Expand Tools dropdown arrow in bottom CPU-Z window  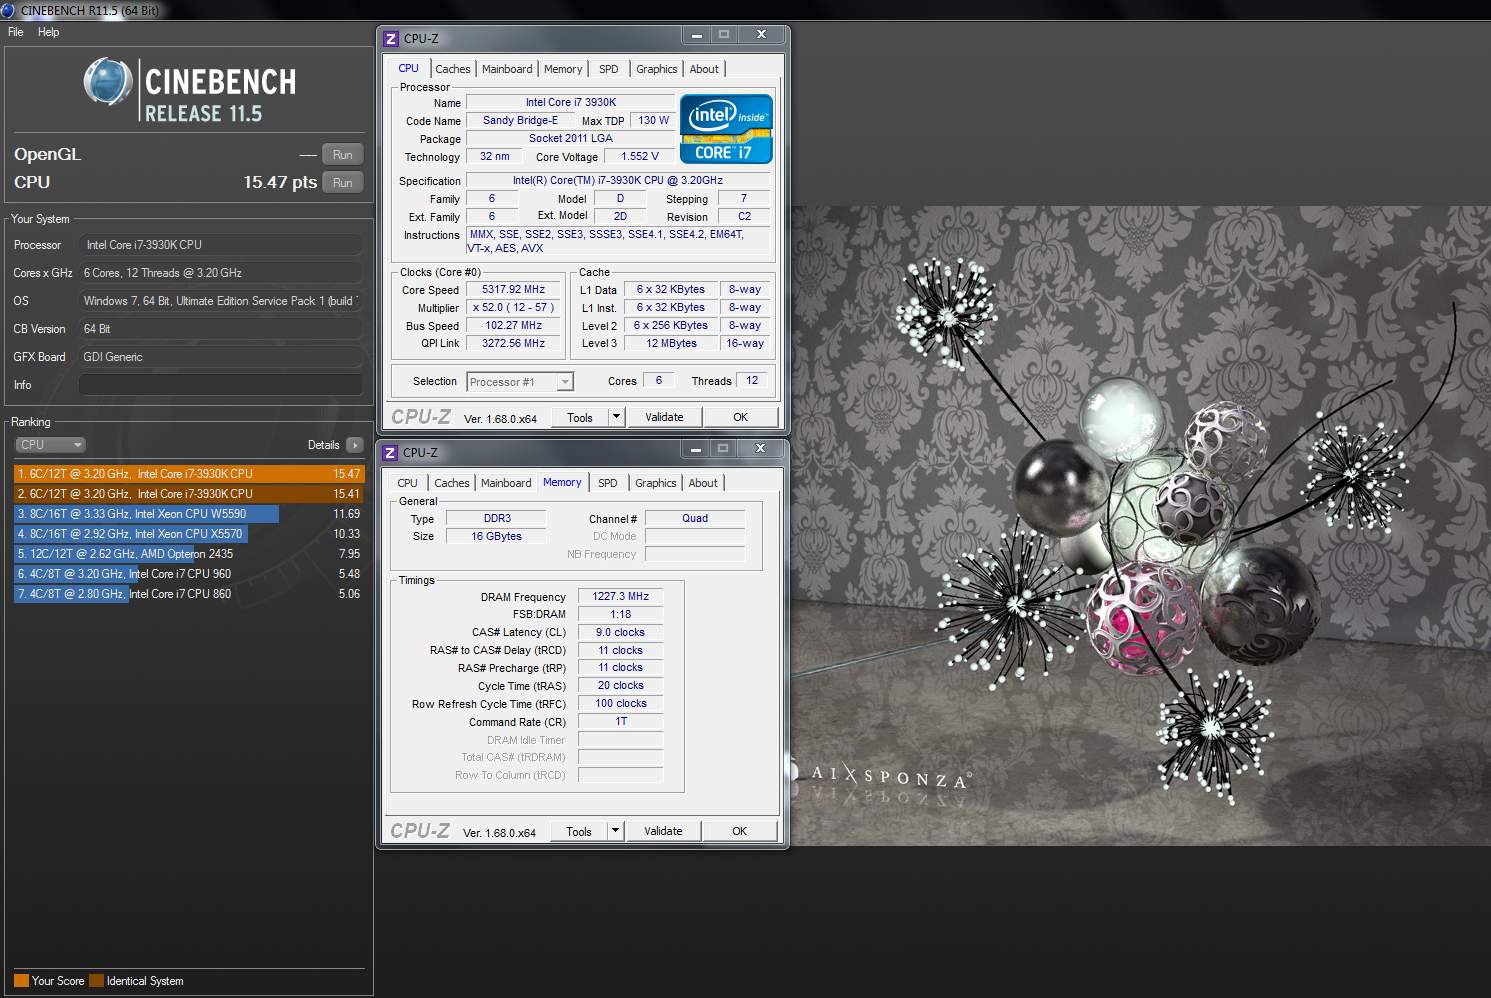coord(615,831)
